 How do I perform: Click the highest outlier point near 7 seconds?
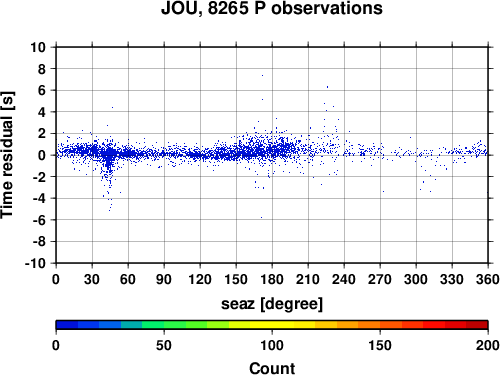point(262,75)
